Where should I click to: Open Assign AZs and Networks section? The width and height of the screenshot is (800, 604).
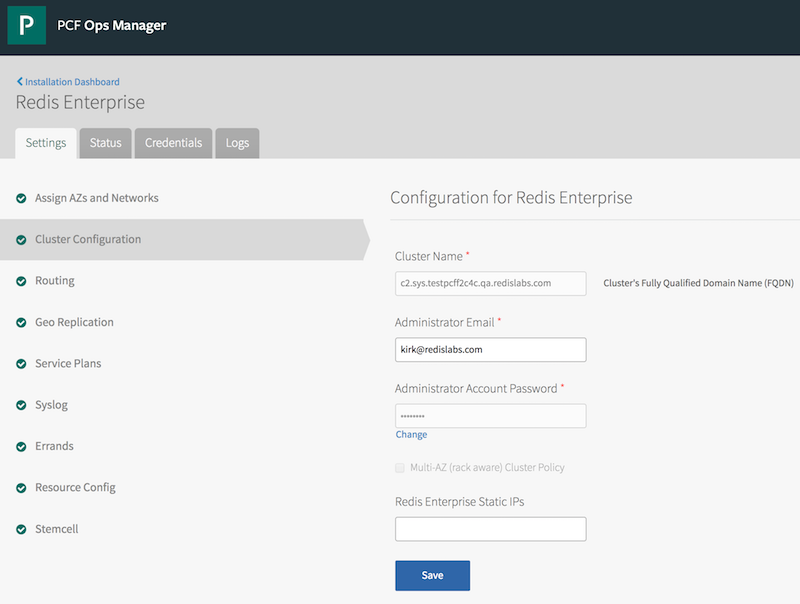point(96,198)
